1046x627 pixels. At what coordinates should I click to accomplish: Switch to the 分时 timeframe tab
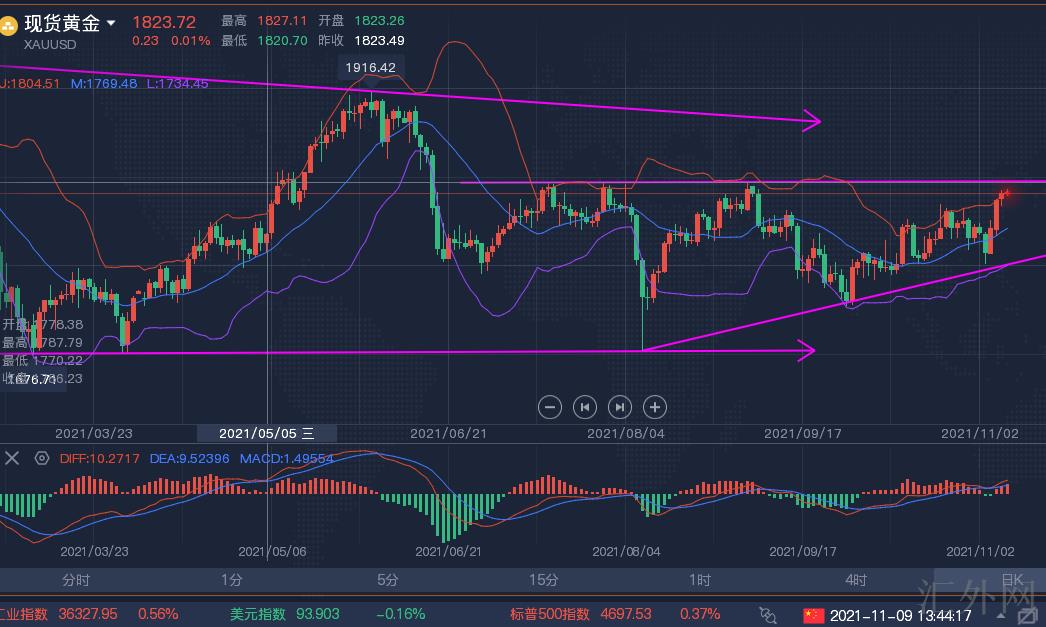click(x=76, y=580)
